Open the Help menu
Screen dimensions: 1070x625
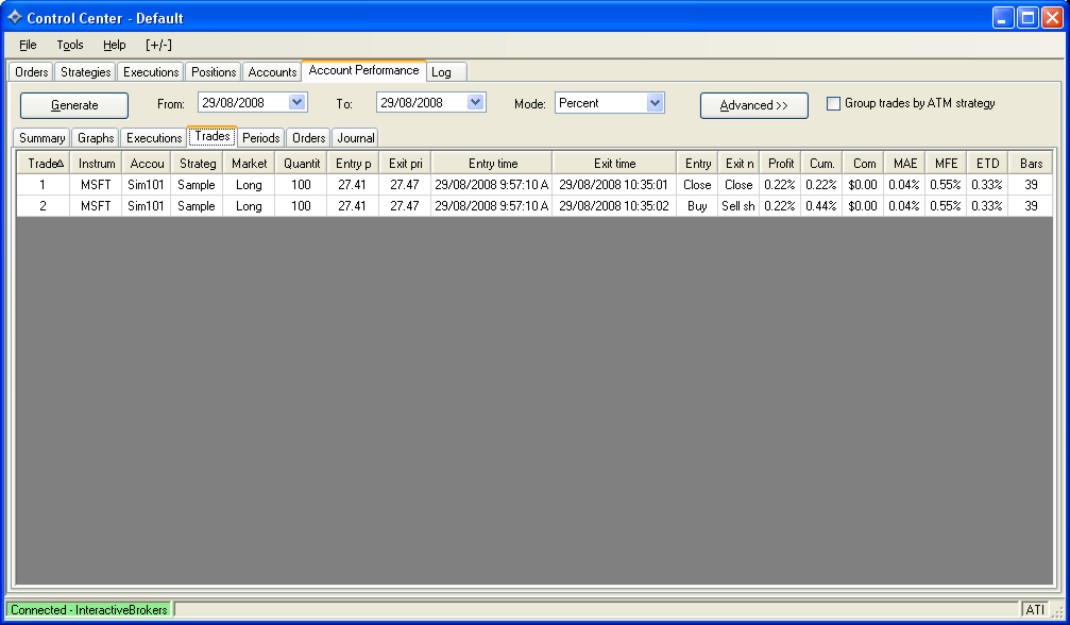114,45
